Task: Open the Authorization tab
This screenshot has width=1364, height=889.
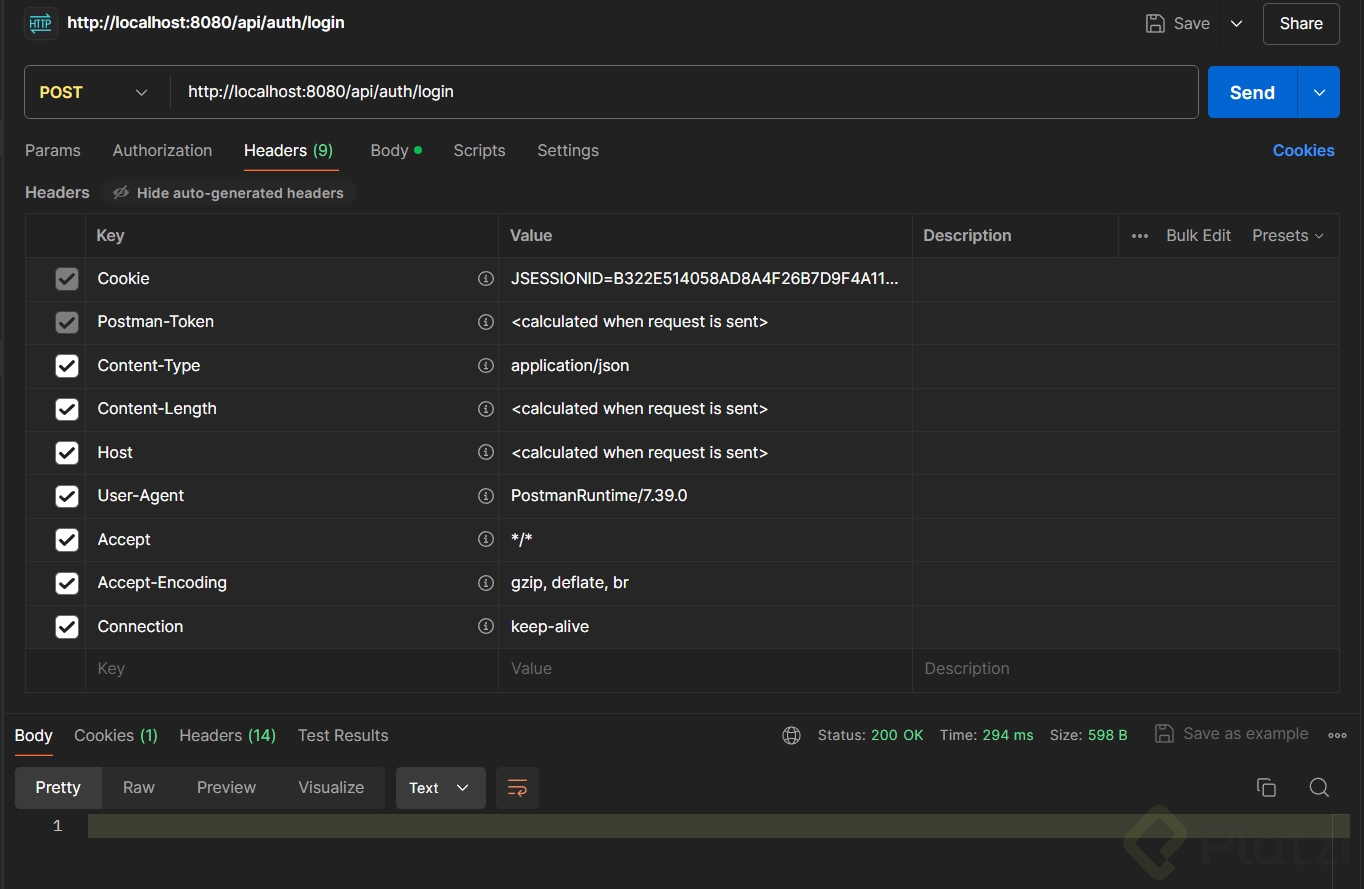Action: [163, 151]
